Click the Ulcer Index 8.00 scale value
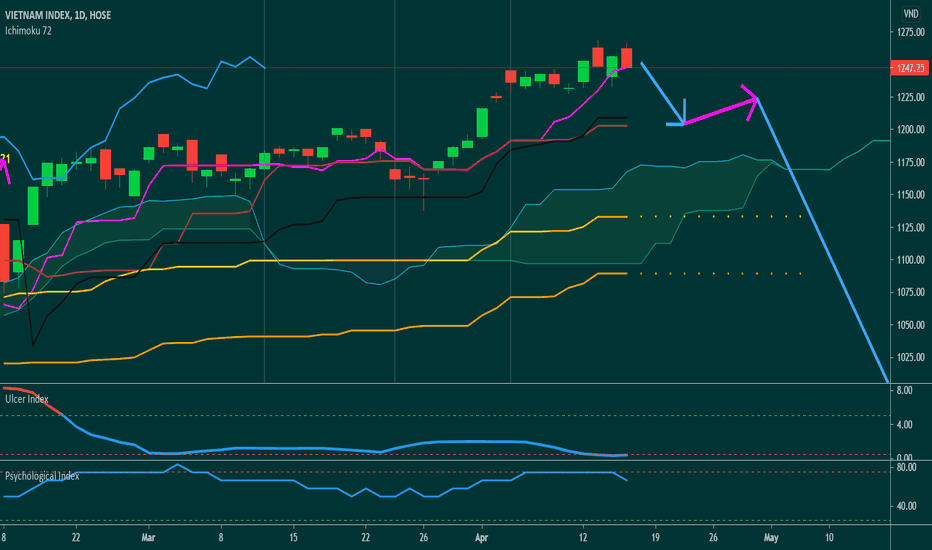Viewport: 932px width, 550px height. tap(904, 390)
